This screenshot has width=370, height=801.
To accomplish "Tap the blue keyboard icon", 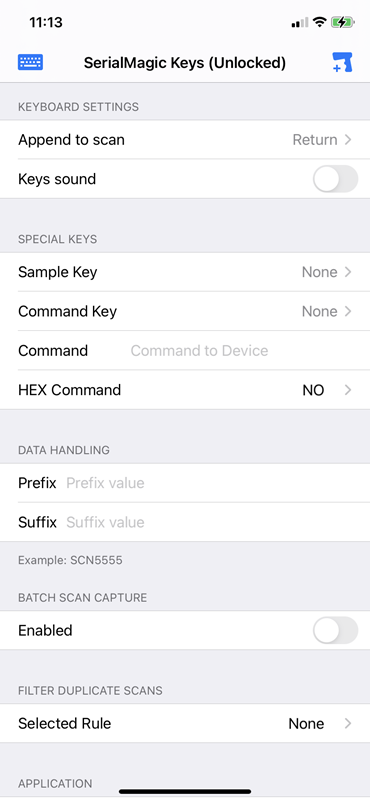I will tap(31, 62).
